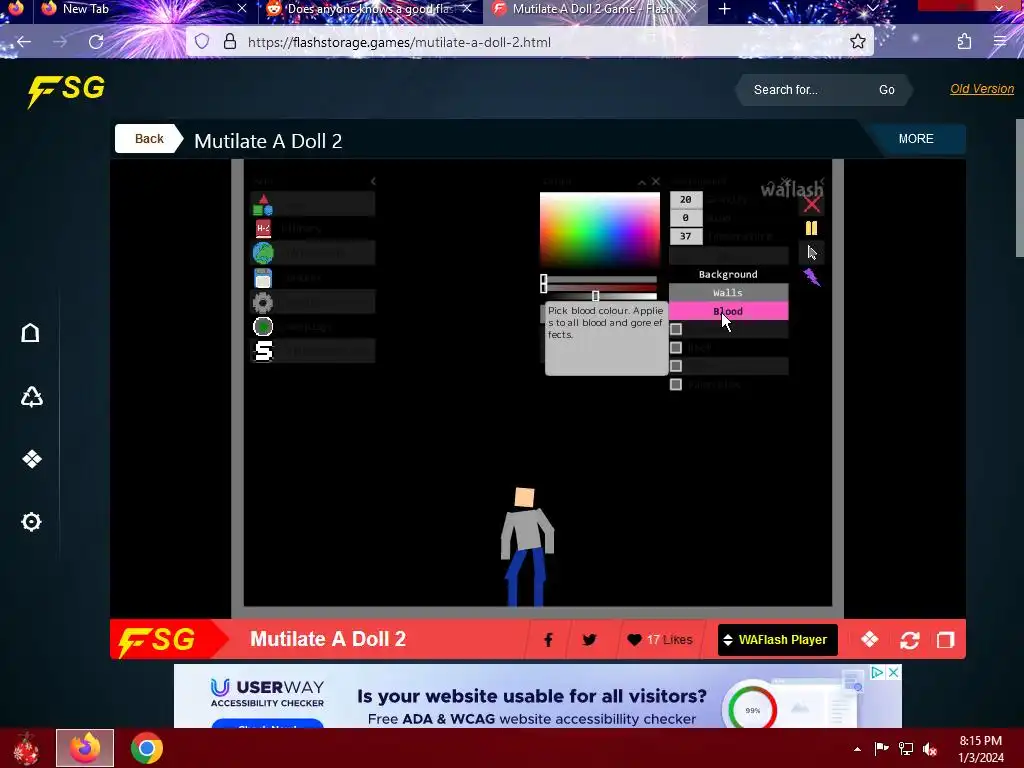Click the Back button beside game title

(x=149, y=138)
